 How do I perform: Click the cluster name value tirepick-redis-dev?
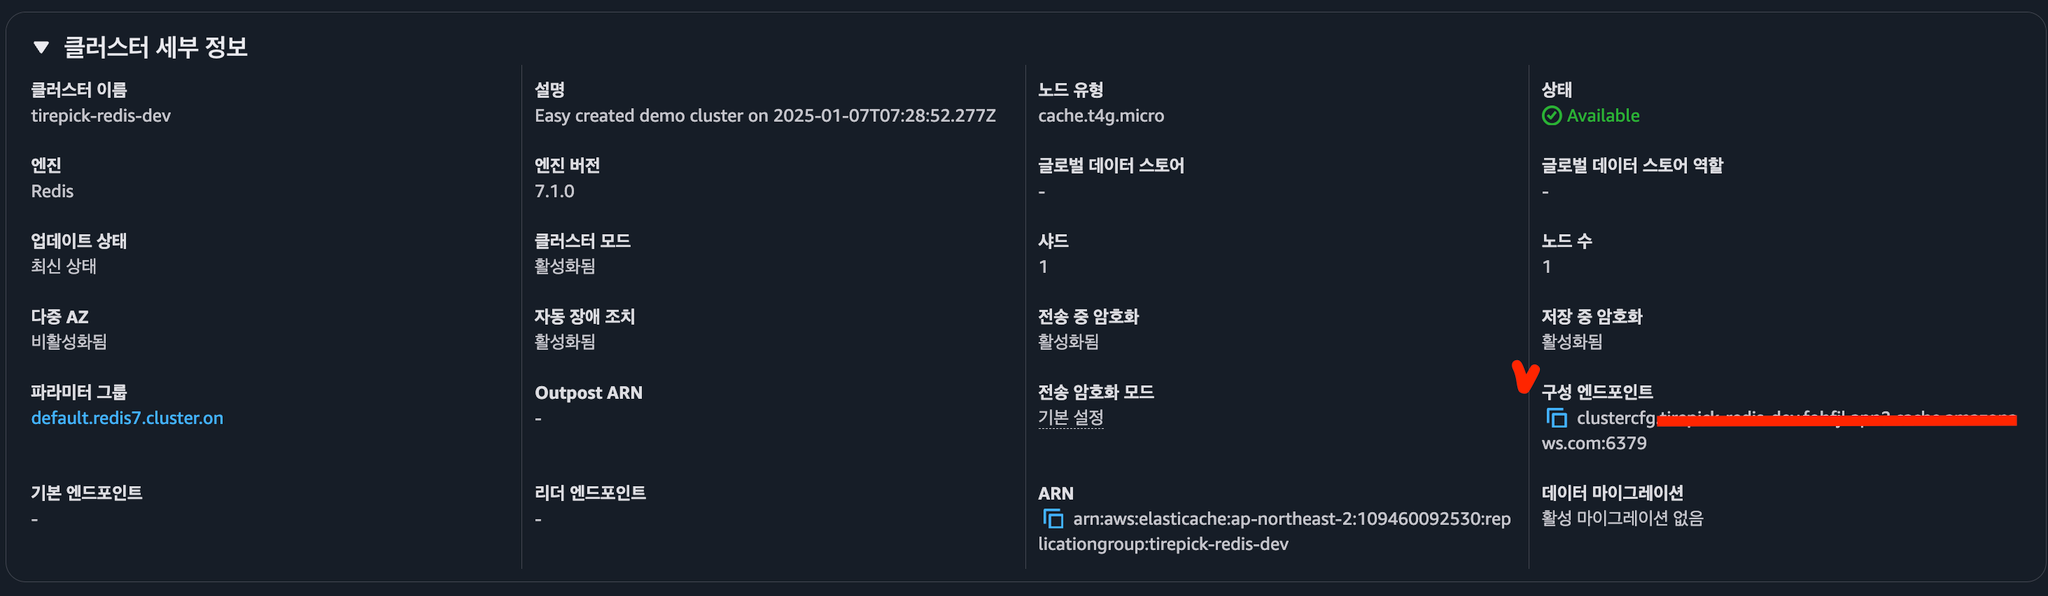[x=101, y=116]
